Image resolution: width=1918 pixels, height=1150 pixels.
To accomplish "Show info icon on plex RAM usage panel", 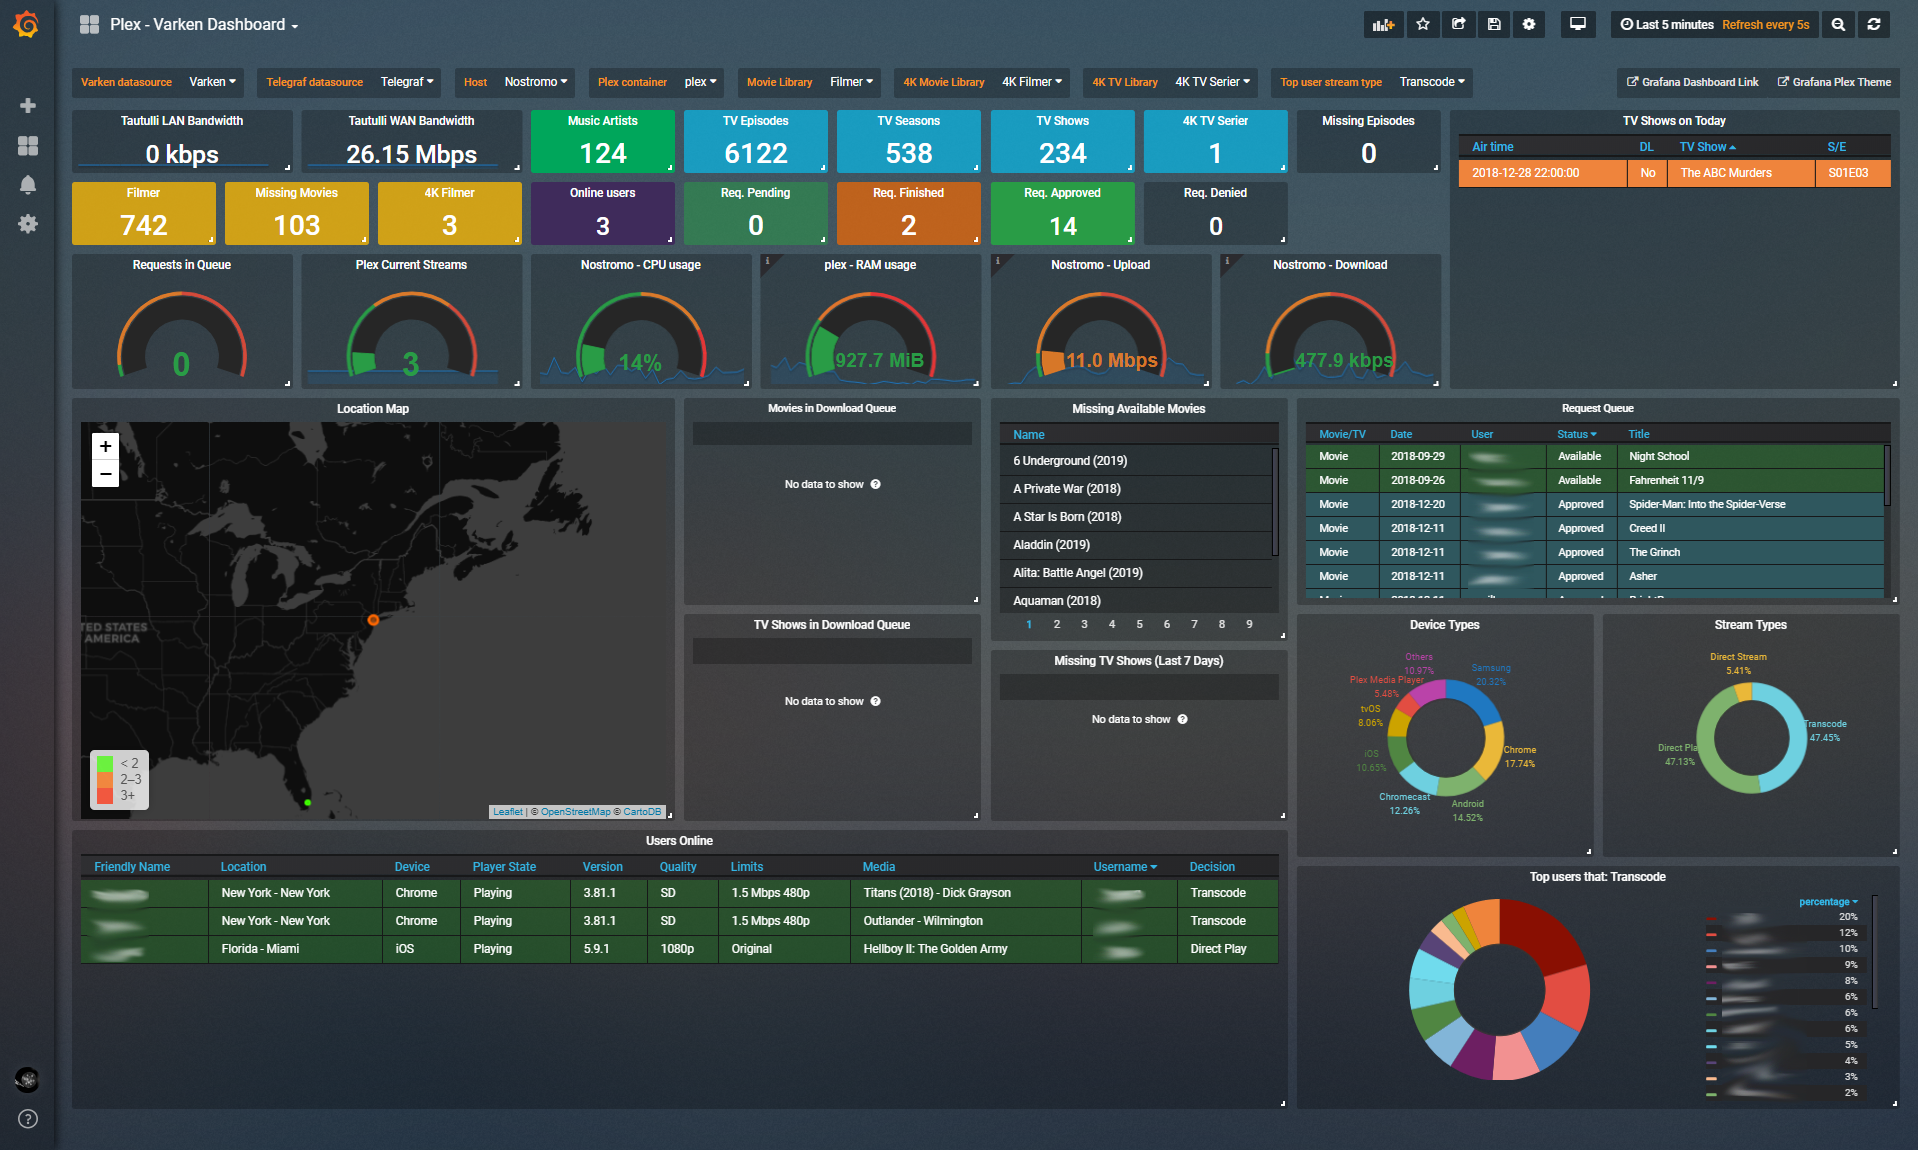I will click(x=767, y=261).
